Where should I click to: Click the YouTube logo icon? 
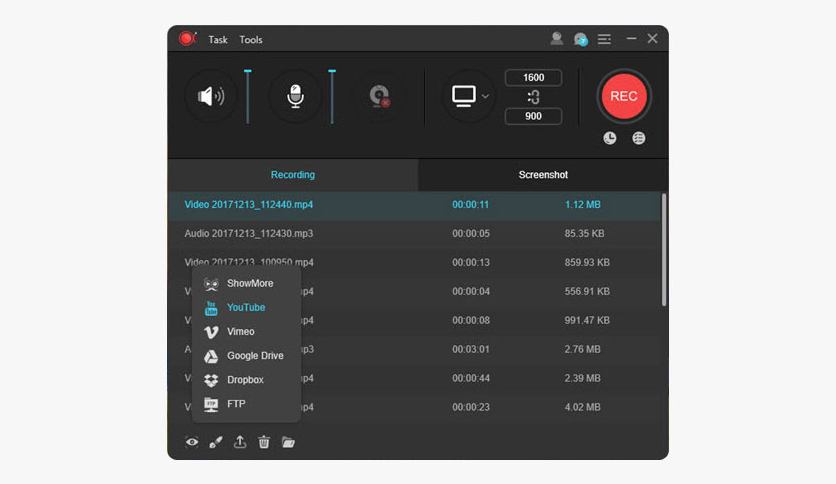(211, 308)
